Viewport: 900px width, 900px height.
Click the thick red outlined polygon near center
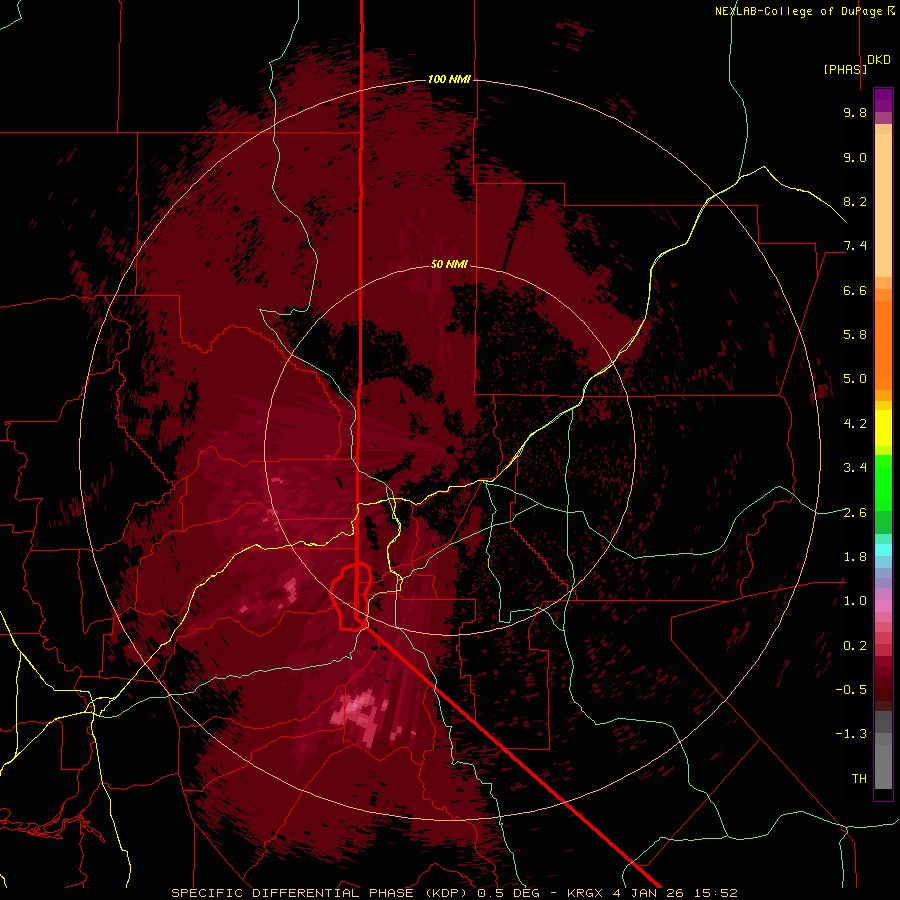pos(351,597)
